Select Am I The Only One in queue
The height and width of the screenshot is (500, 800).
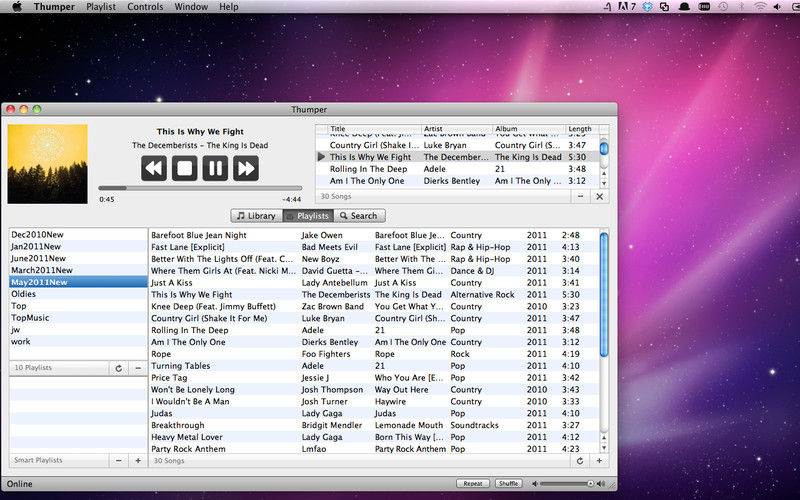[457, 181]
